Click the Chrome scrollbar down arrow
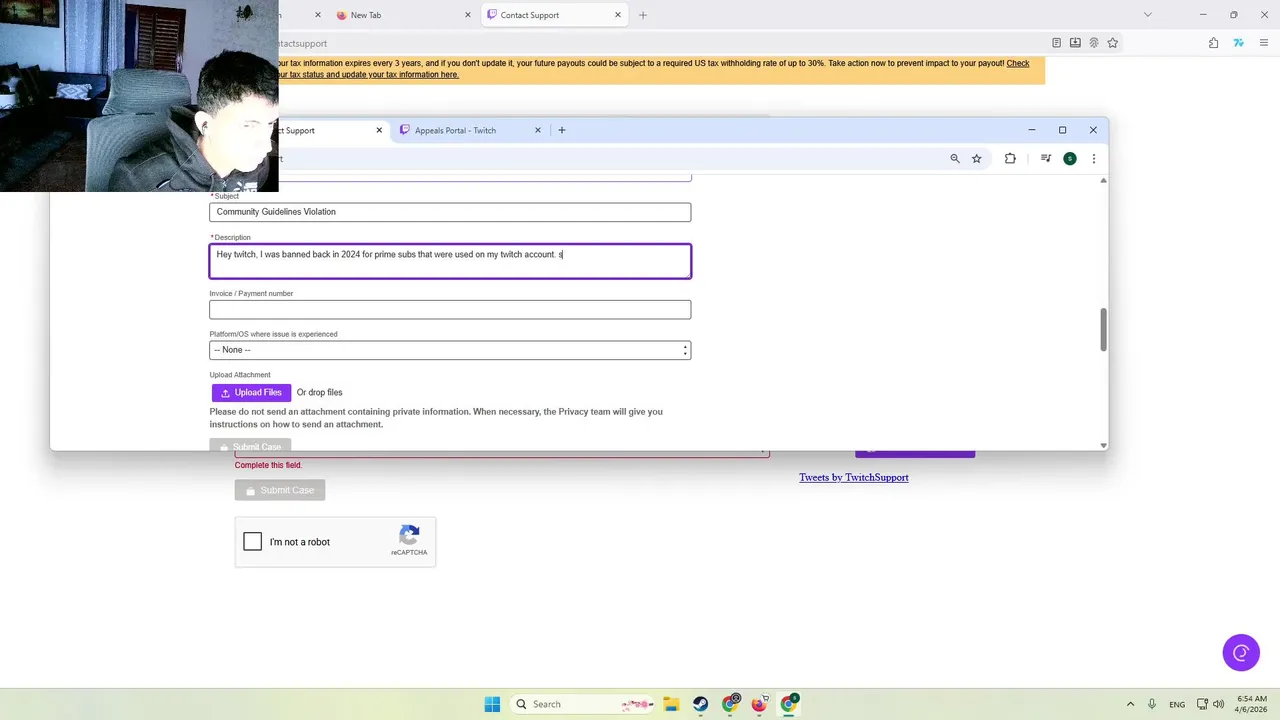This screenshot has height=720, width=1280. point(1103,445)
